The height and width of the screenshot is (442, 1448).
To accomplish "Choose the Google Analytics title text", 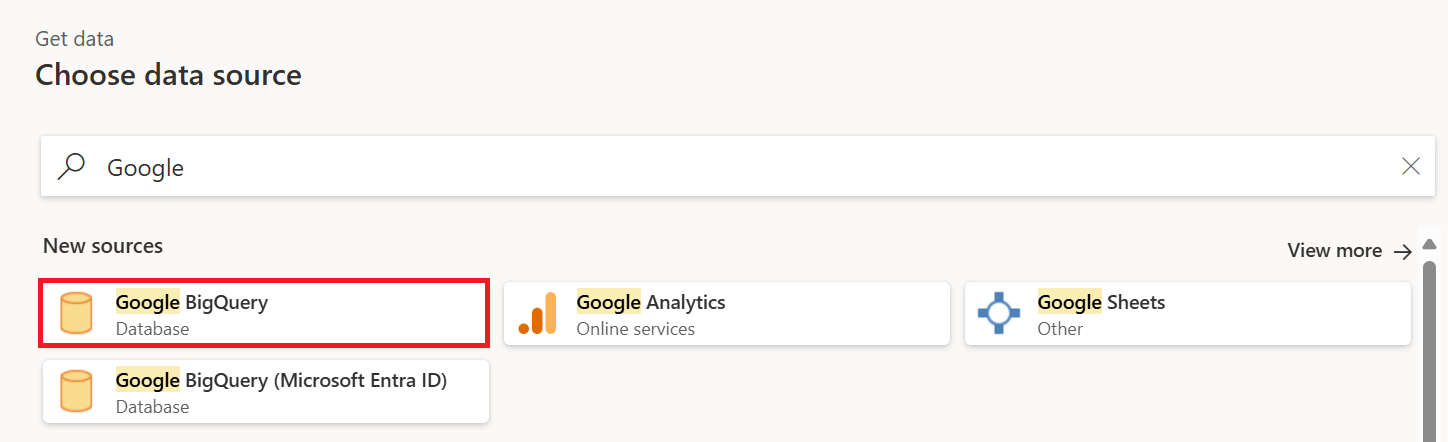I will (x=651, y=302).
